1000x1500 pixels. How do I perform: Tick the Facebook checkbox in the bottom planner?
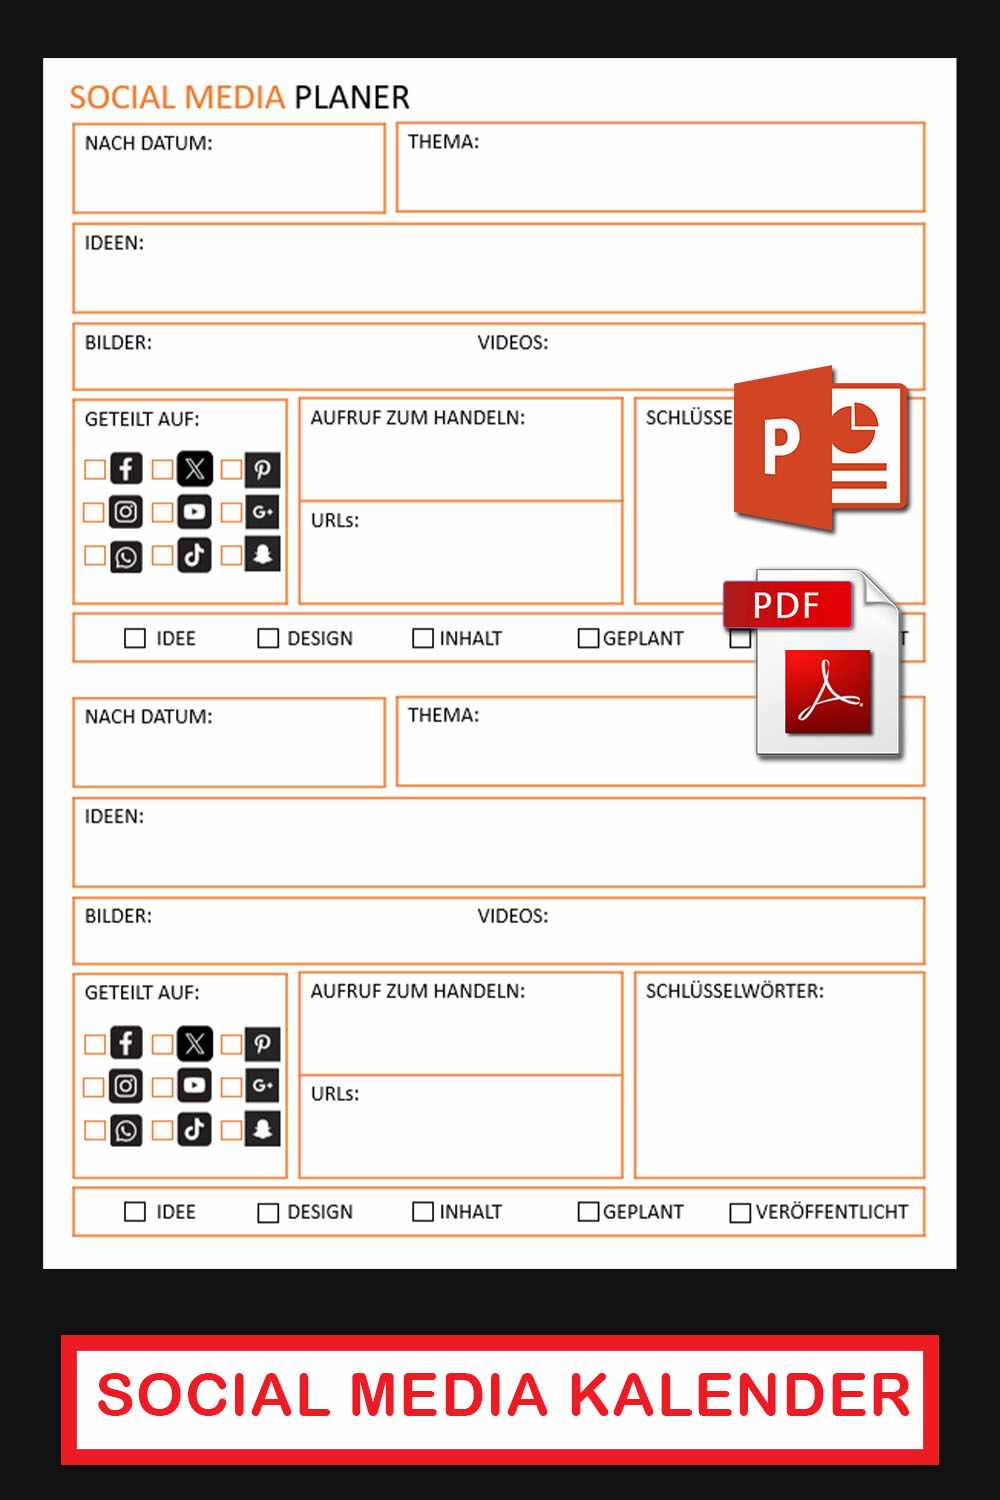pyautogui.click(x=95, y=1043)
